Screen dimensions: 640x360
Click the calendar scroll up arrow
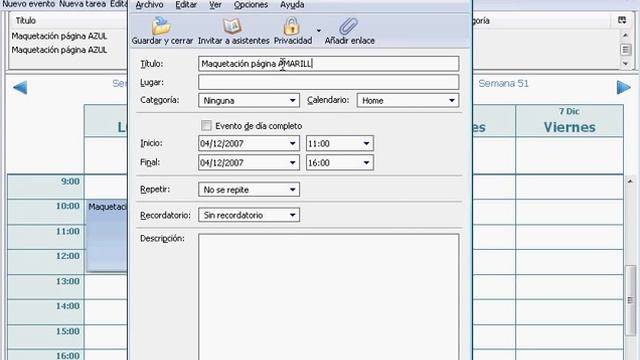630,181
